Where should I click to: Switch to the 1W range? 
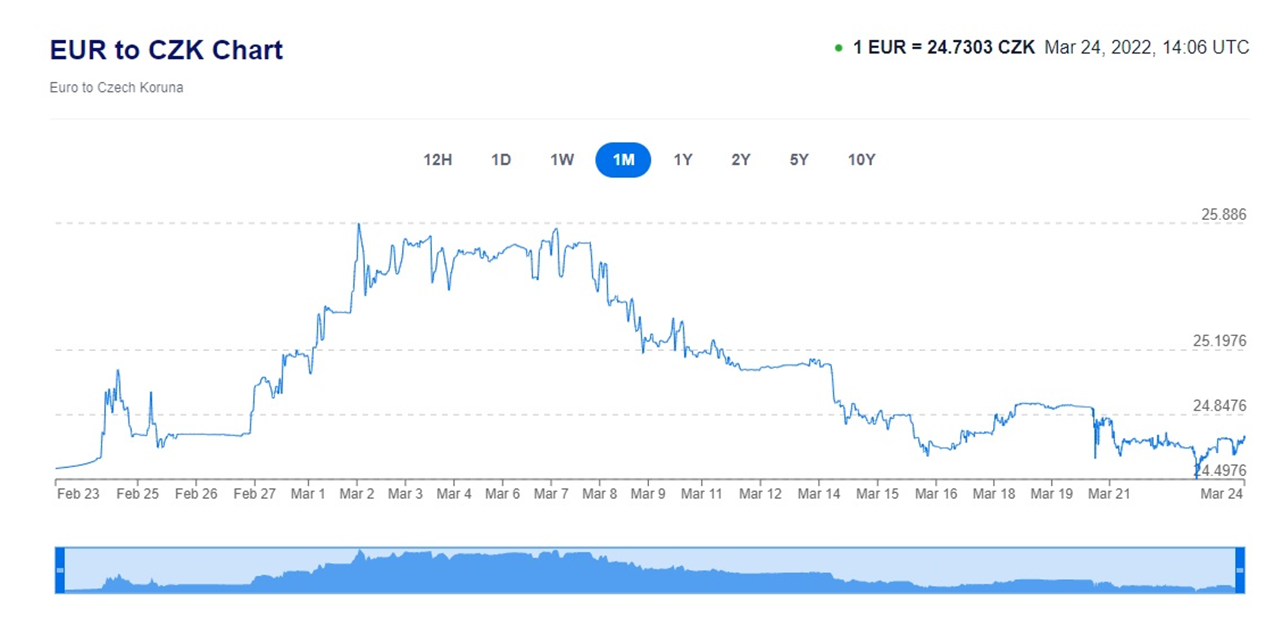pyautogui.click(x=562, y=160)
